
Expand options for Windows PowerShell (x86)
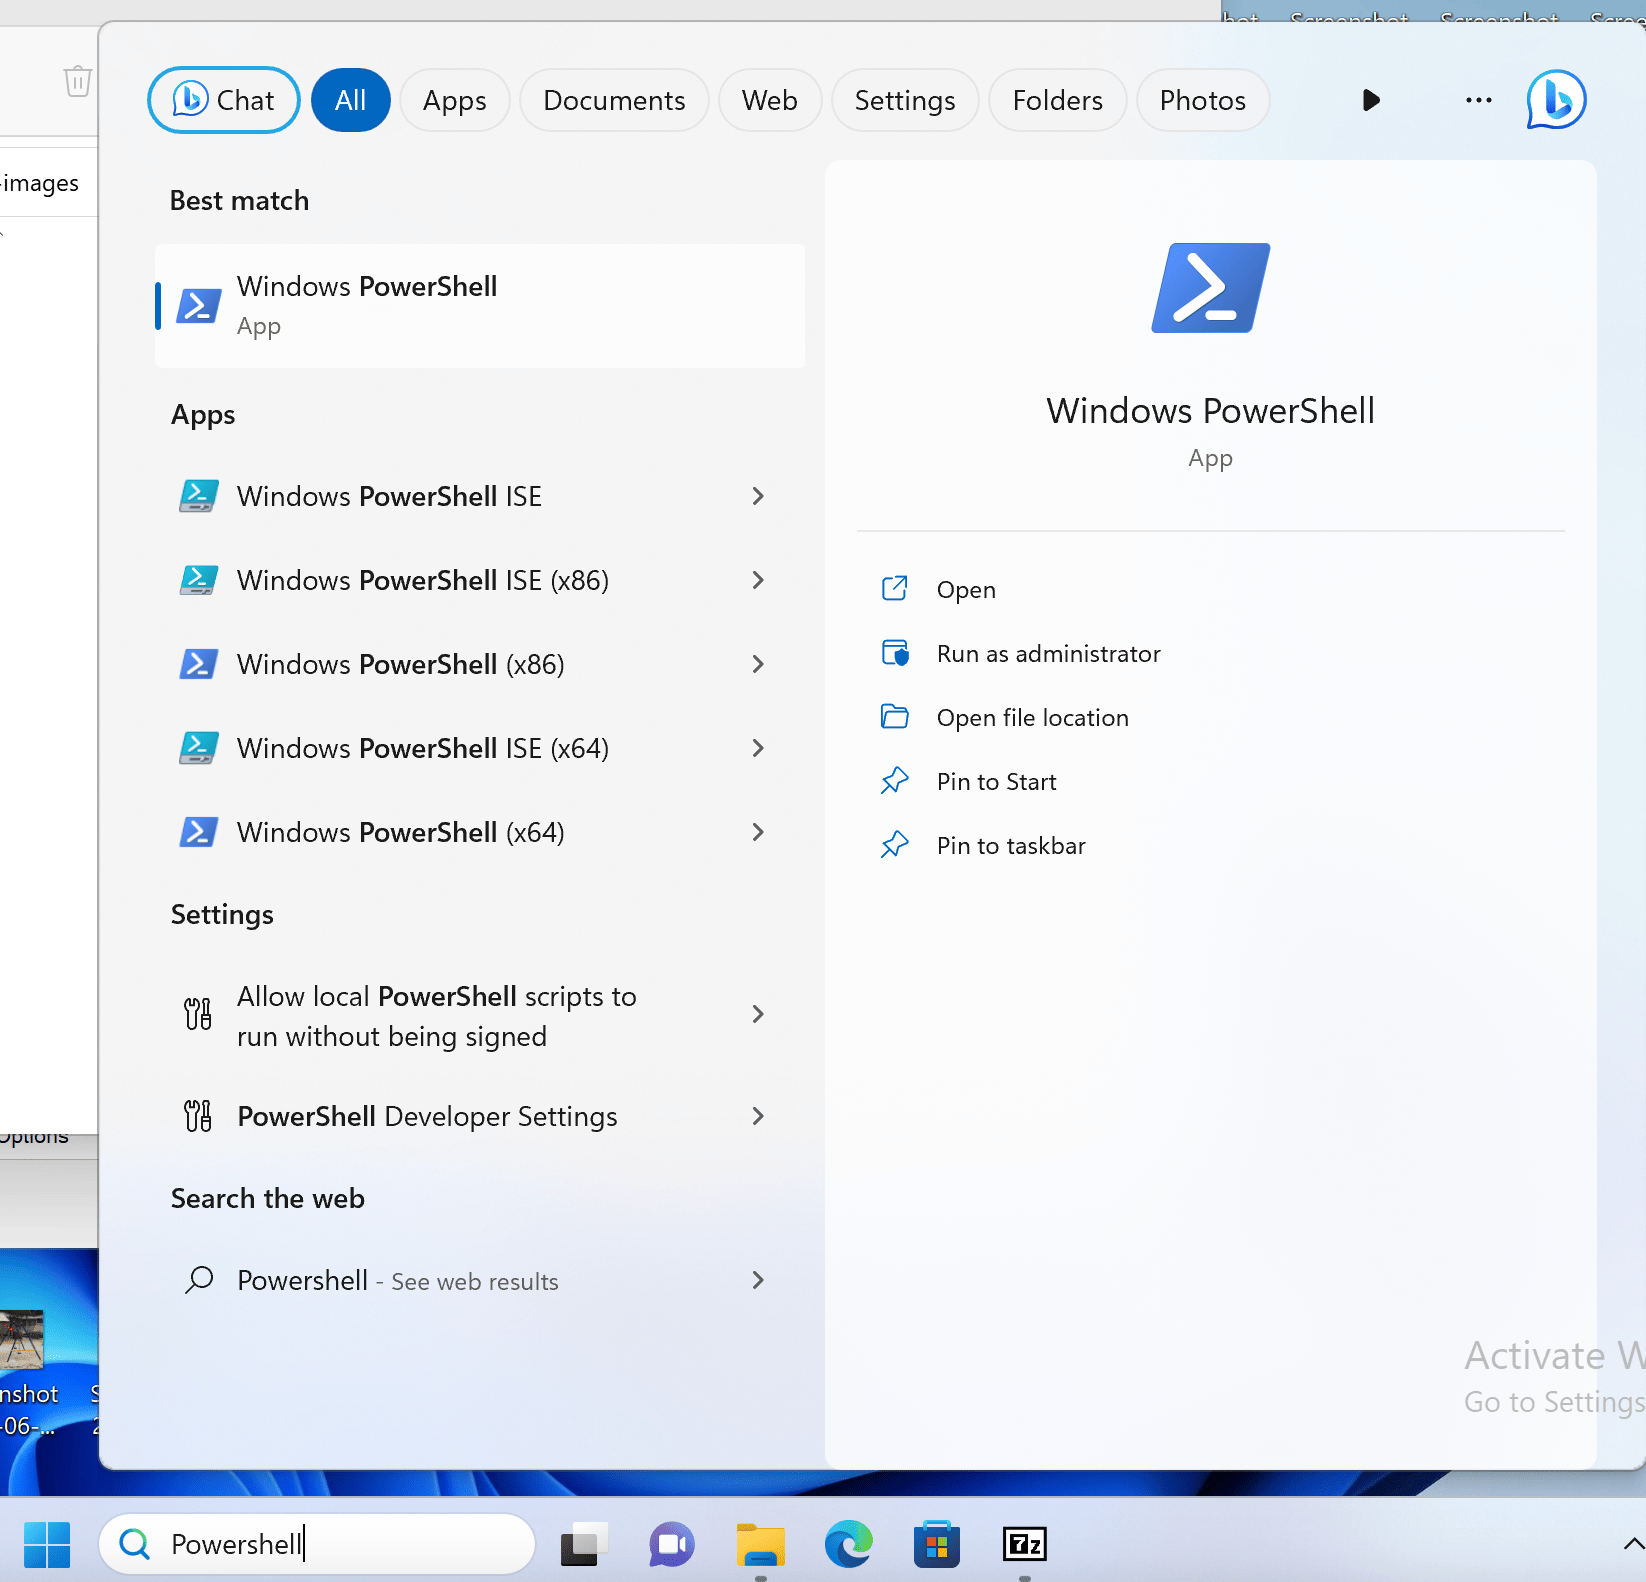pyautogui.click(x=758, y=664)
